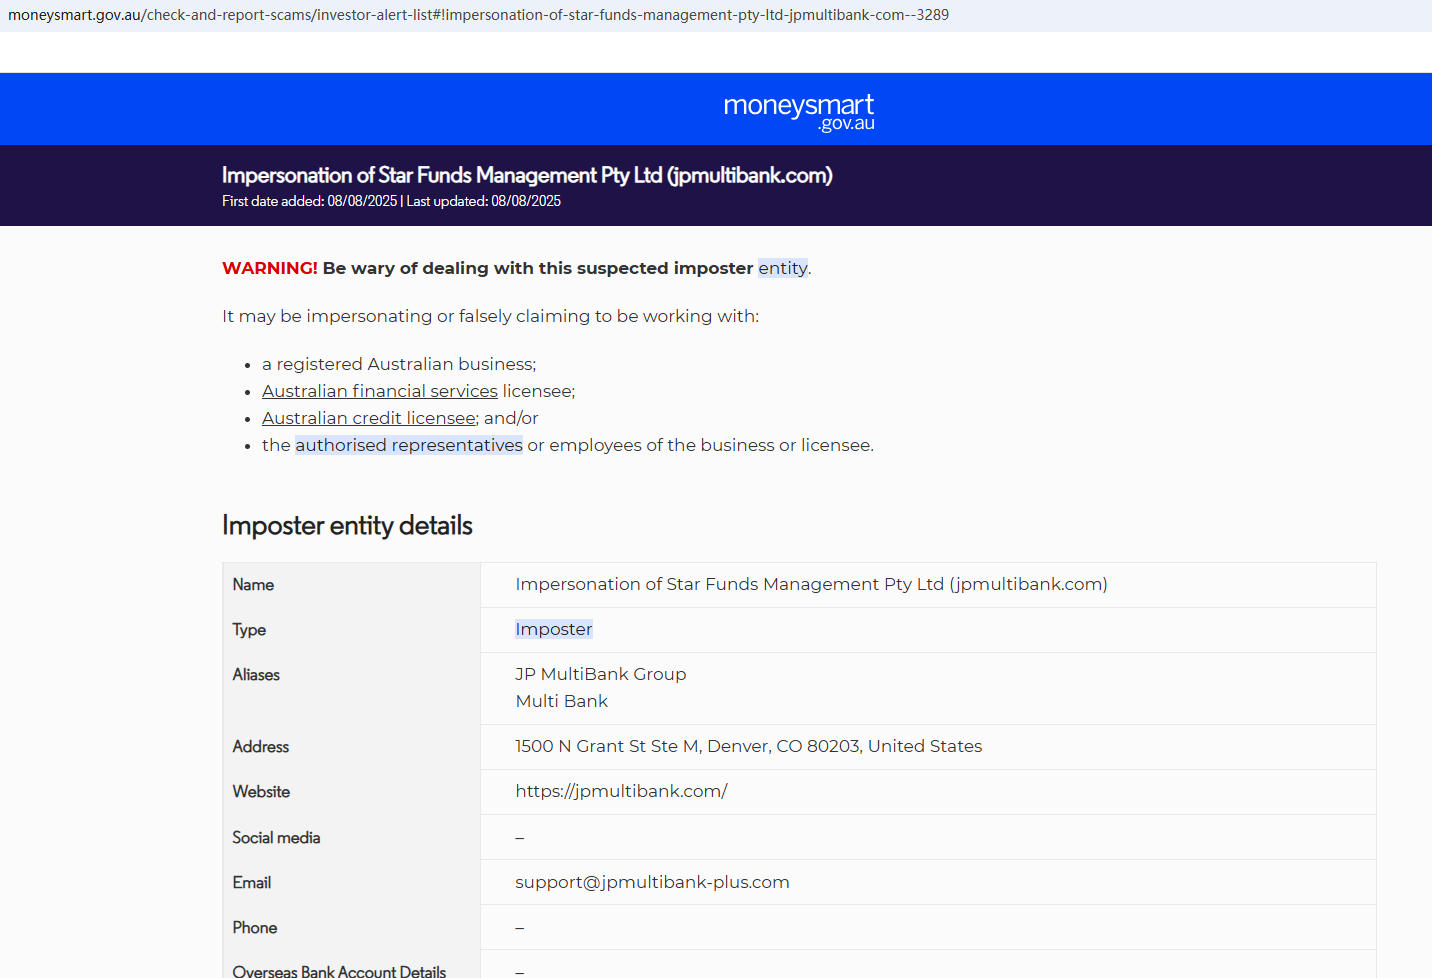This screenshot has width=1432, height=978.
Task: Click the moneysmart.gov.au logo
Action: pos(798,110)
